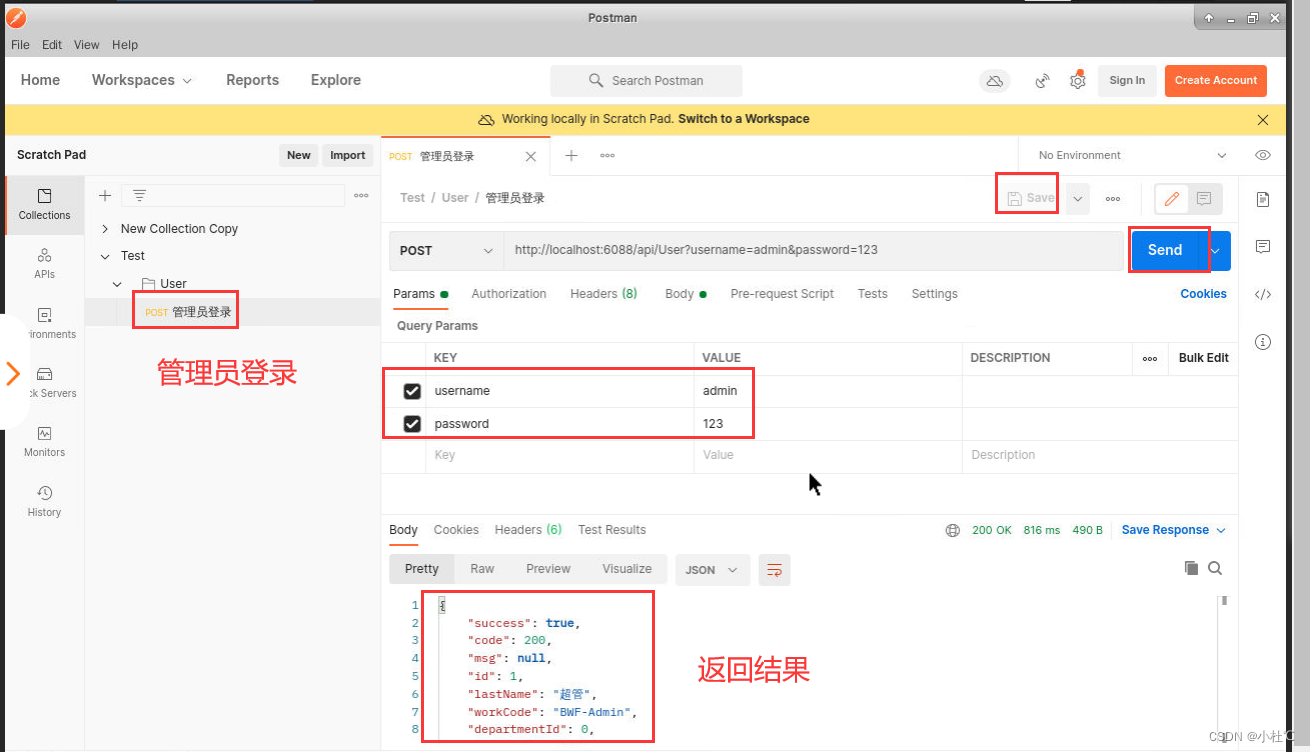Image resolution: width=1310 pixels, height=752 pixels.
Task: Click the Bulk Edit link
Action: pyautogui.click(x=1203, y=358)
